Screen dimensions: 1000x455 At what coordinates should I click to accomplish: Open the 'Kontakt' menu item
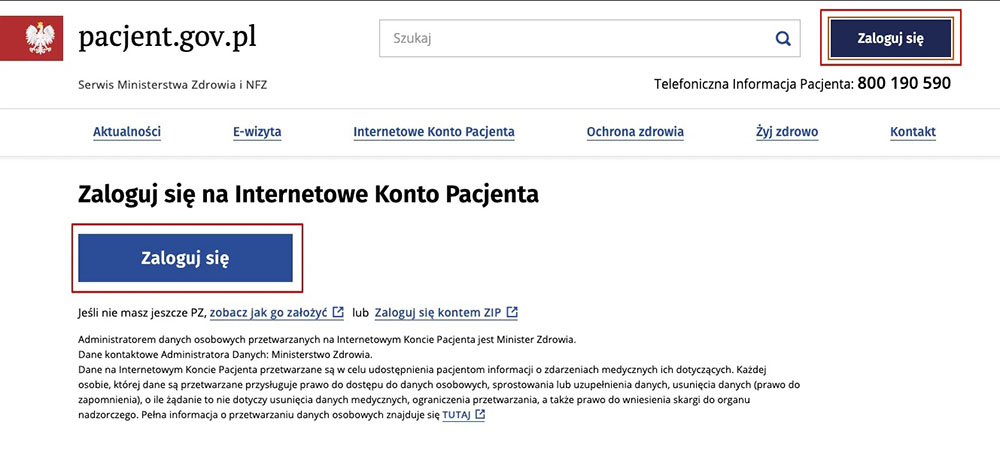click(x=913, y=132)
